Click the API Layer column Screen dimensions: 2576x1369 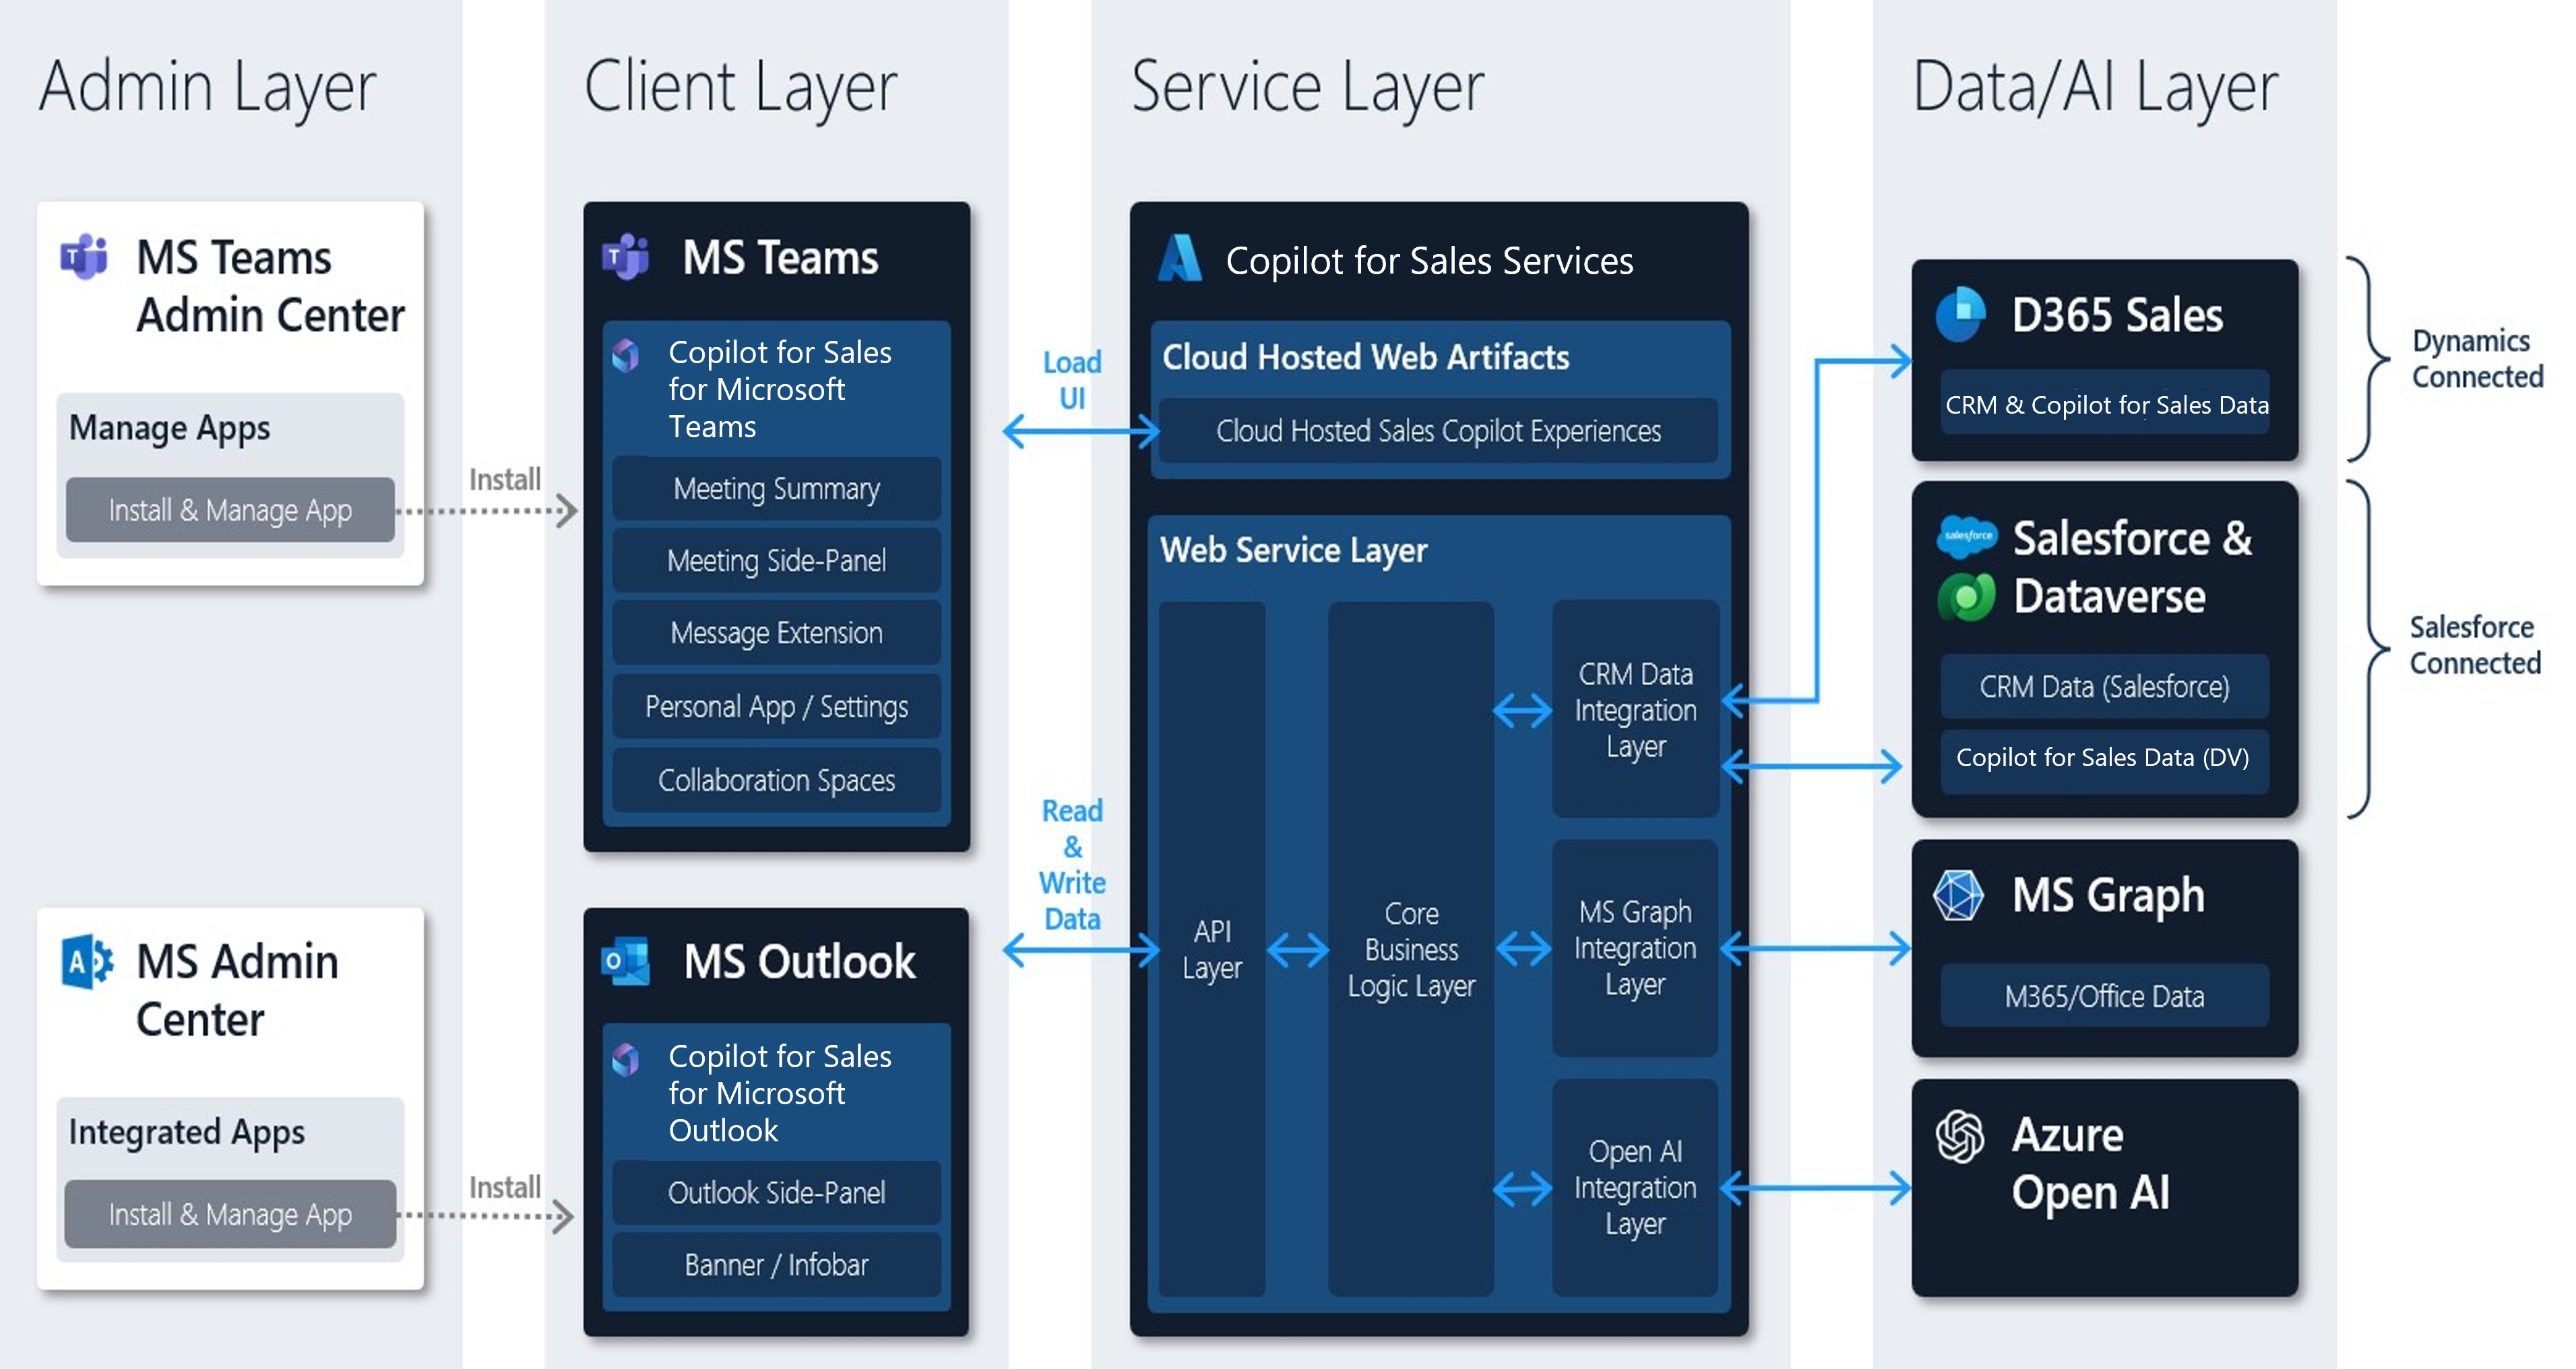(1212, 948)
